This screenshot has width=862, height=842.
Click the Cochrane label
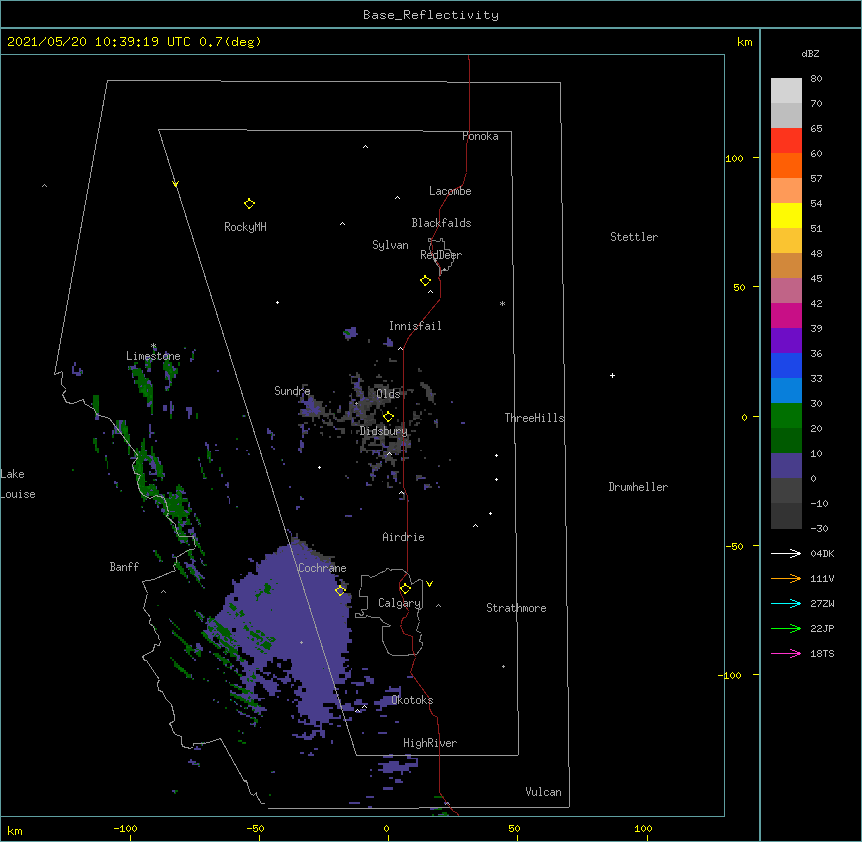322,568
